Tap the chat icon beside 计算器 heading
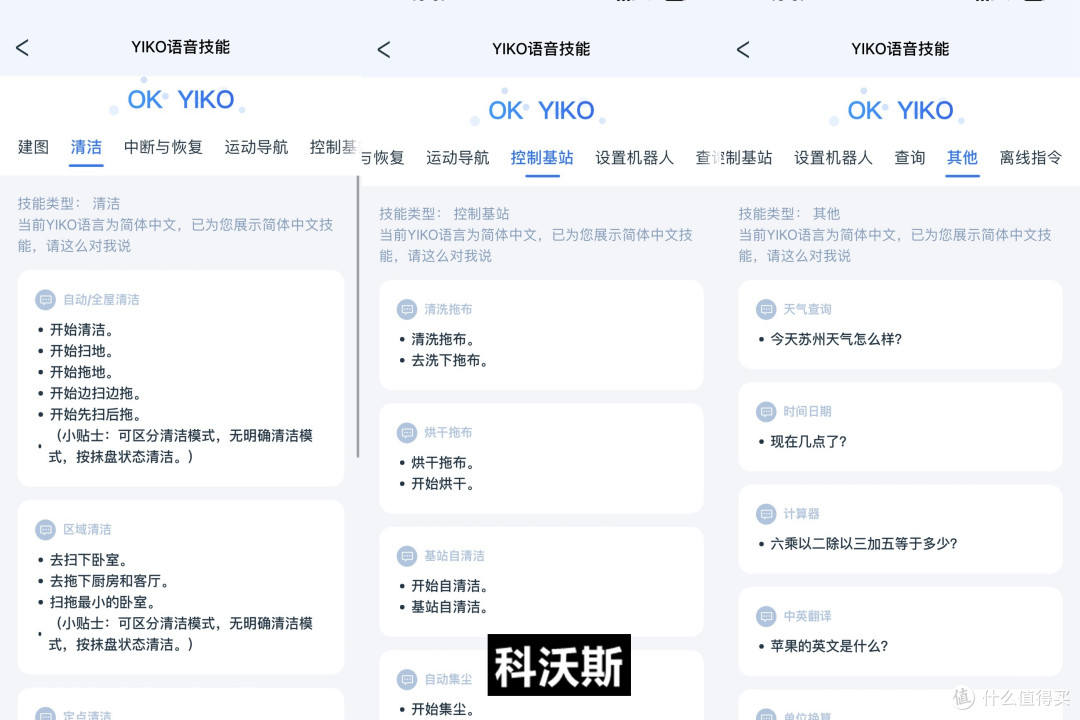Viewport: 1080px width, 720px height. 766,514
